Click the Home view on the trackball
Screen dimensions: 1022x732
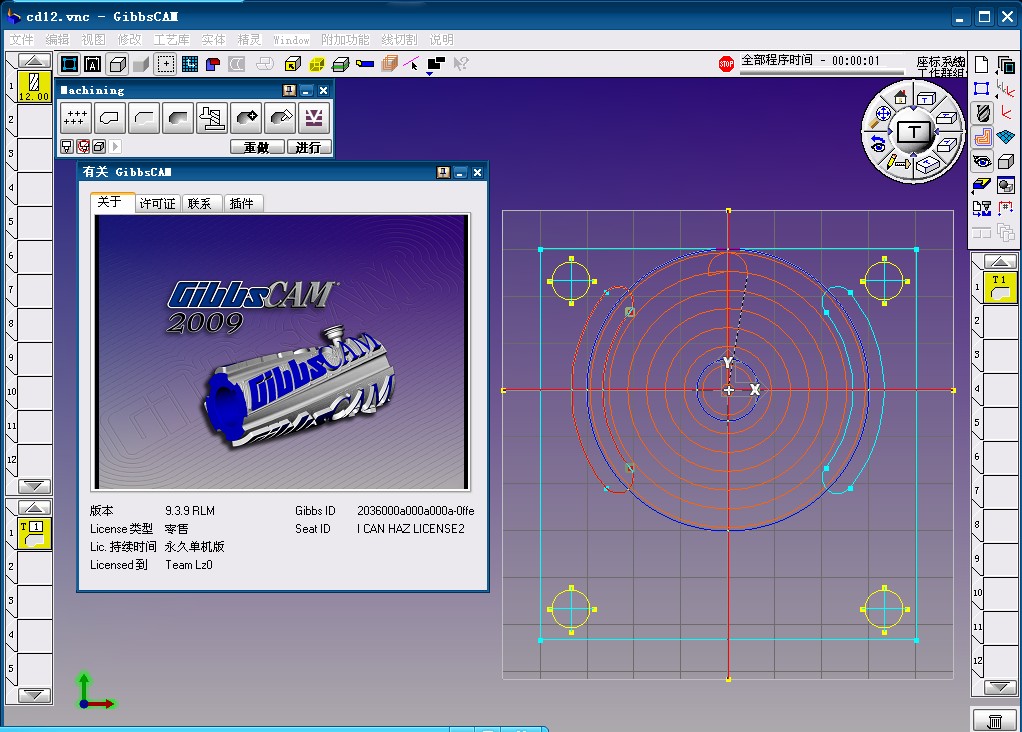[x=900, y=98]
